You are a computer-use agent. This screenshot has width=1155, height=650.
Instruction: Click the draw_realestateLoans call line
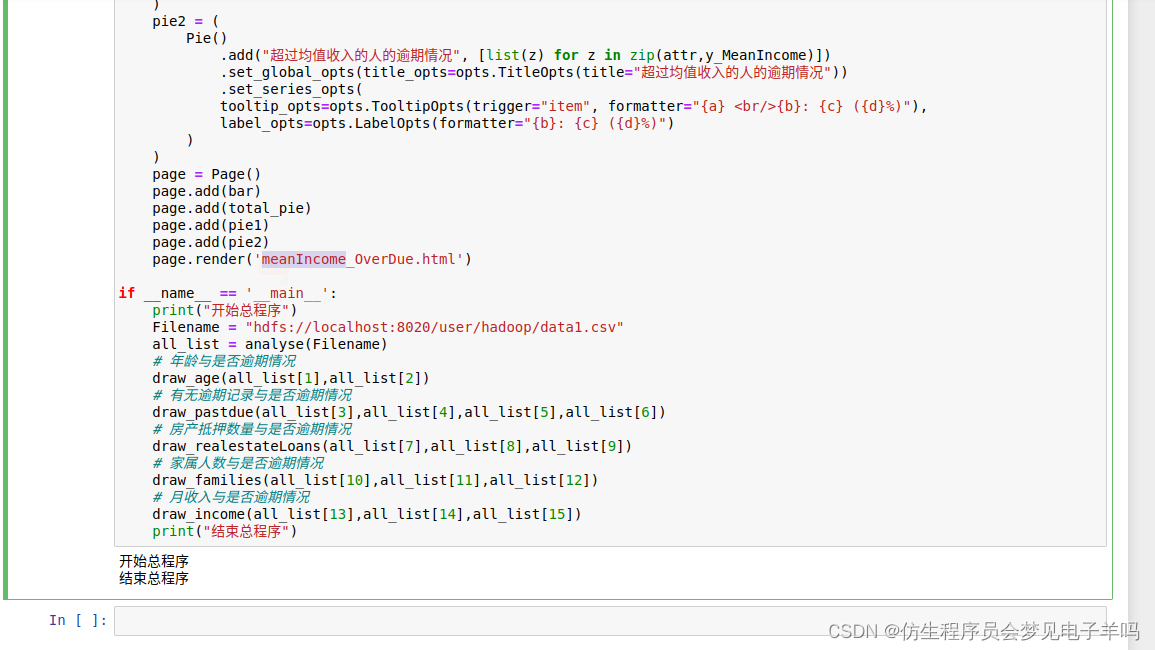tap(392, 446)
